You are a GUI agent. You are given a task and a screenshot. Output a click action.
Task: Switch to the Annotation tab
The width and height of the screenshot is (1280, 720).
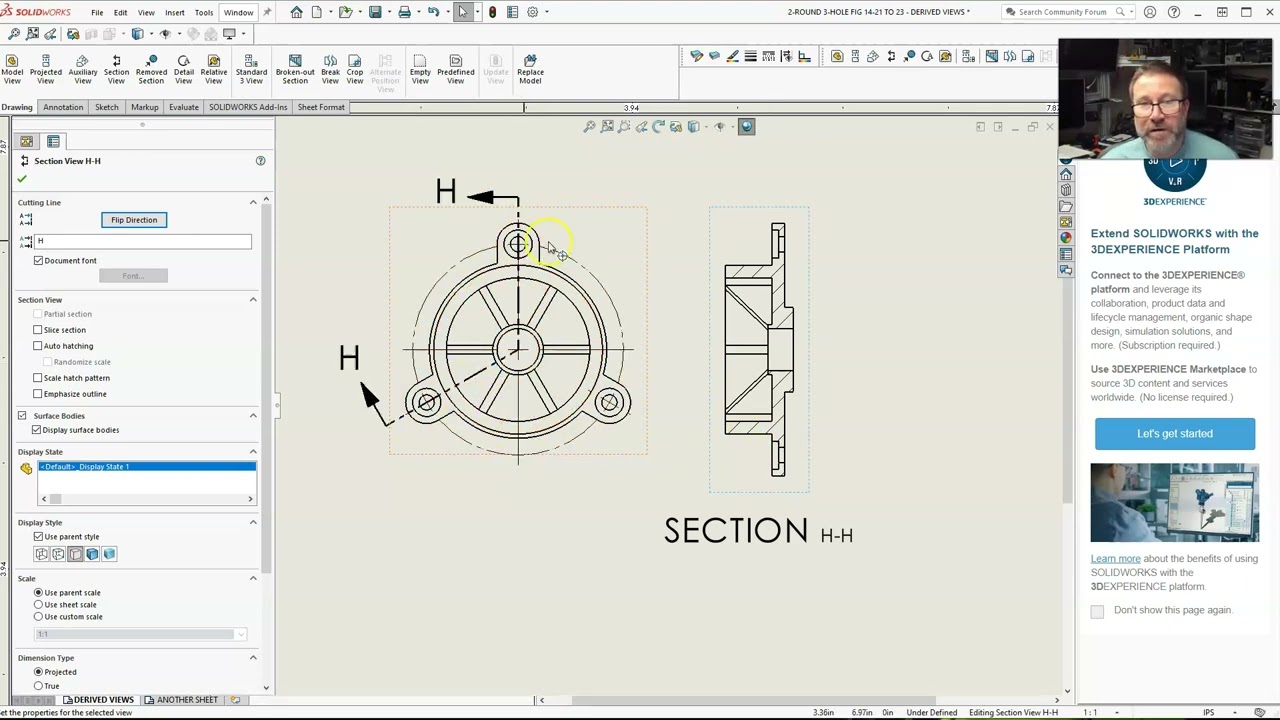tap(63, 107)
